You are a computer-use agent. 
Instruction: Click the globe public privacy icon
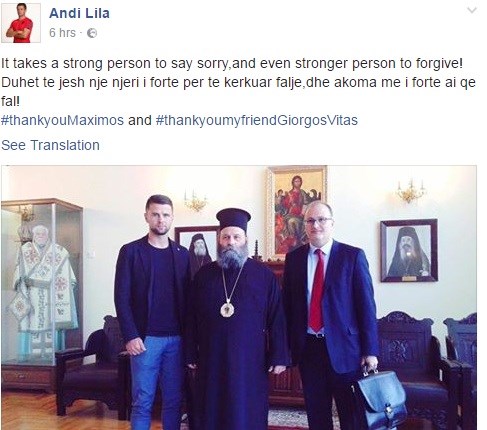(92, 33)
